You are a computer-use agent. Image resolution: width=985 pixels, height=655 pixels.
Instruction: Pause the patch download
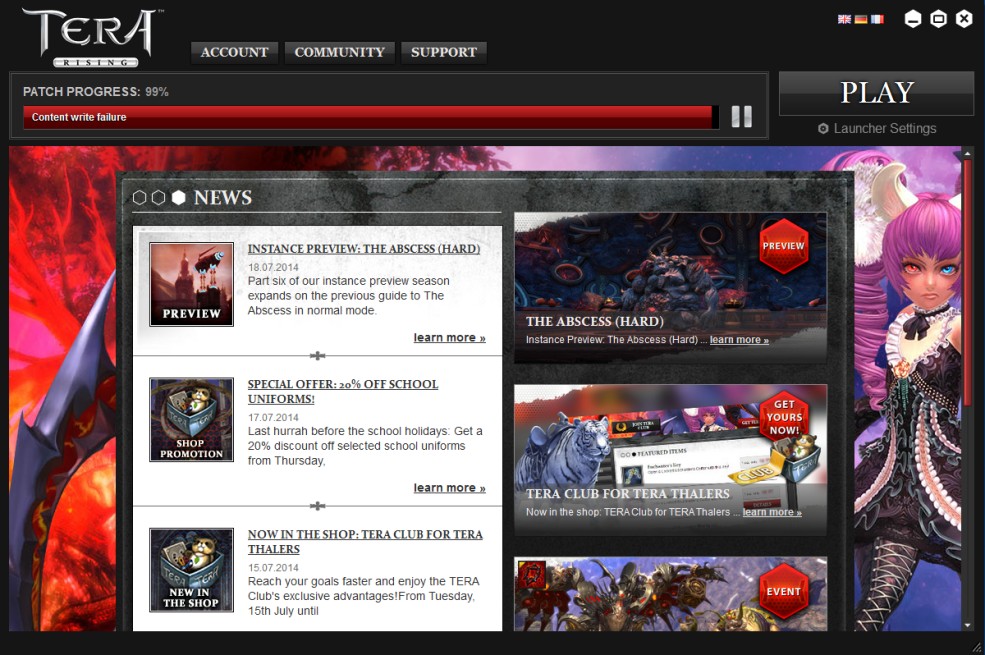point(741,116)
